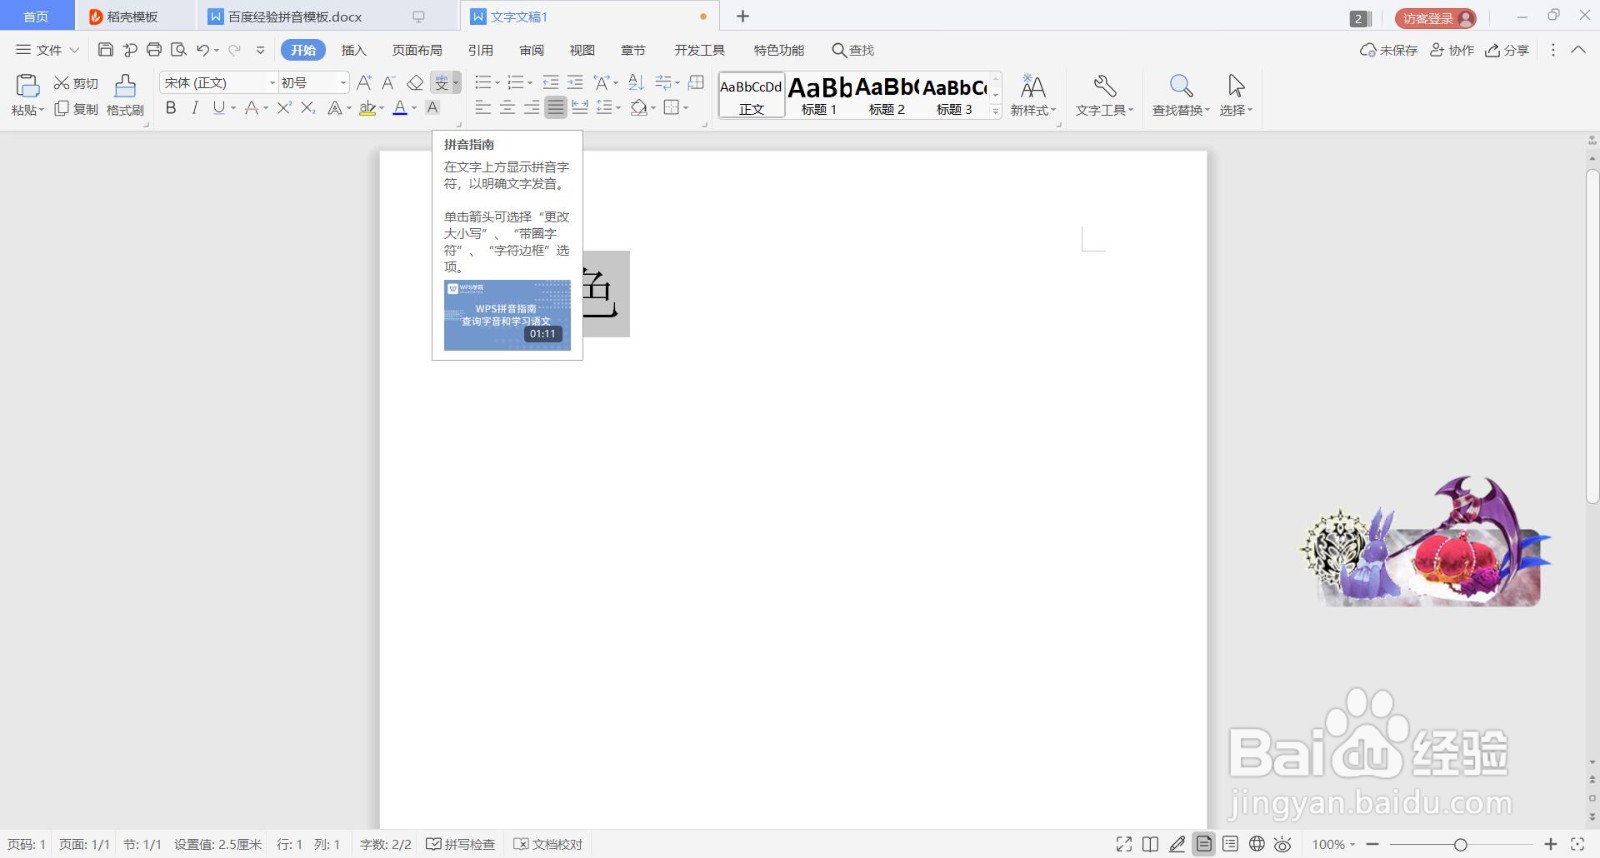Open the zoom percentage 100% dropdown

pos(1334,845)
